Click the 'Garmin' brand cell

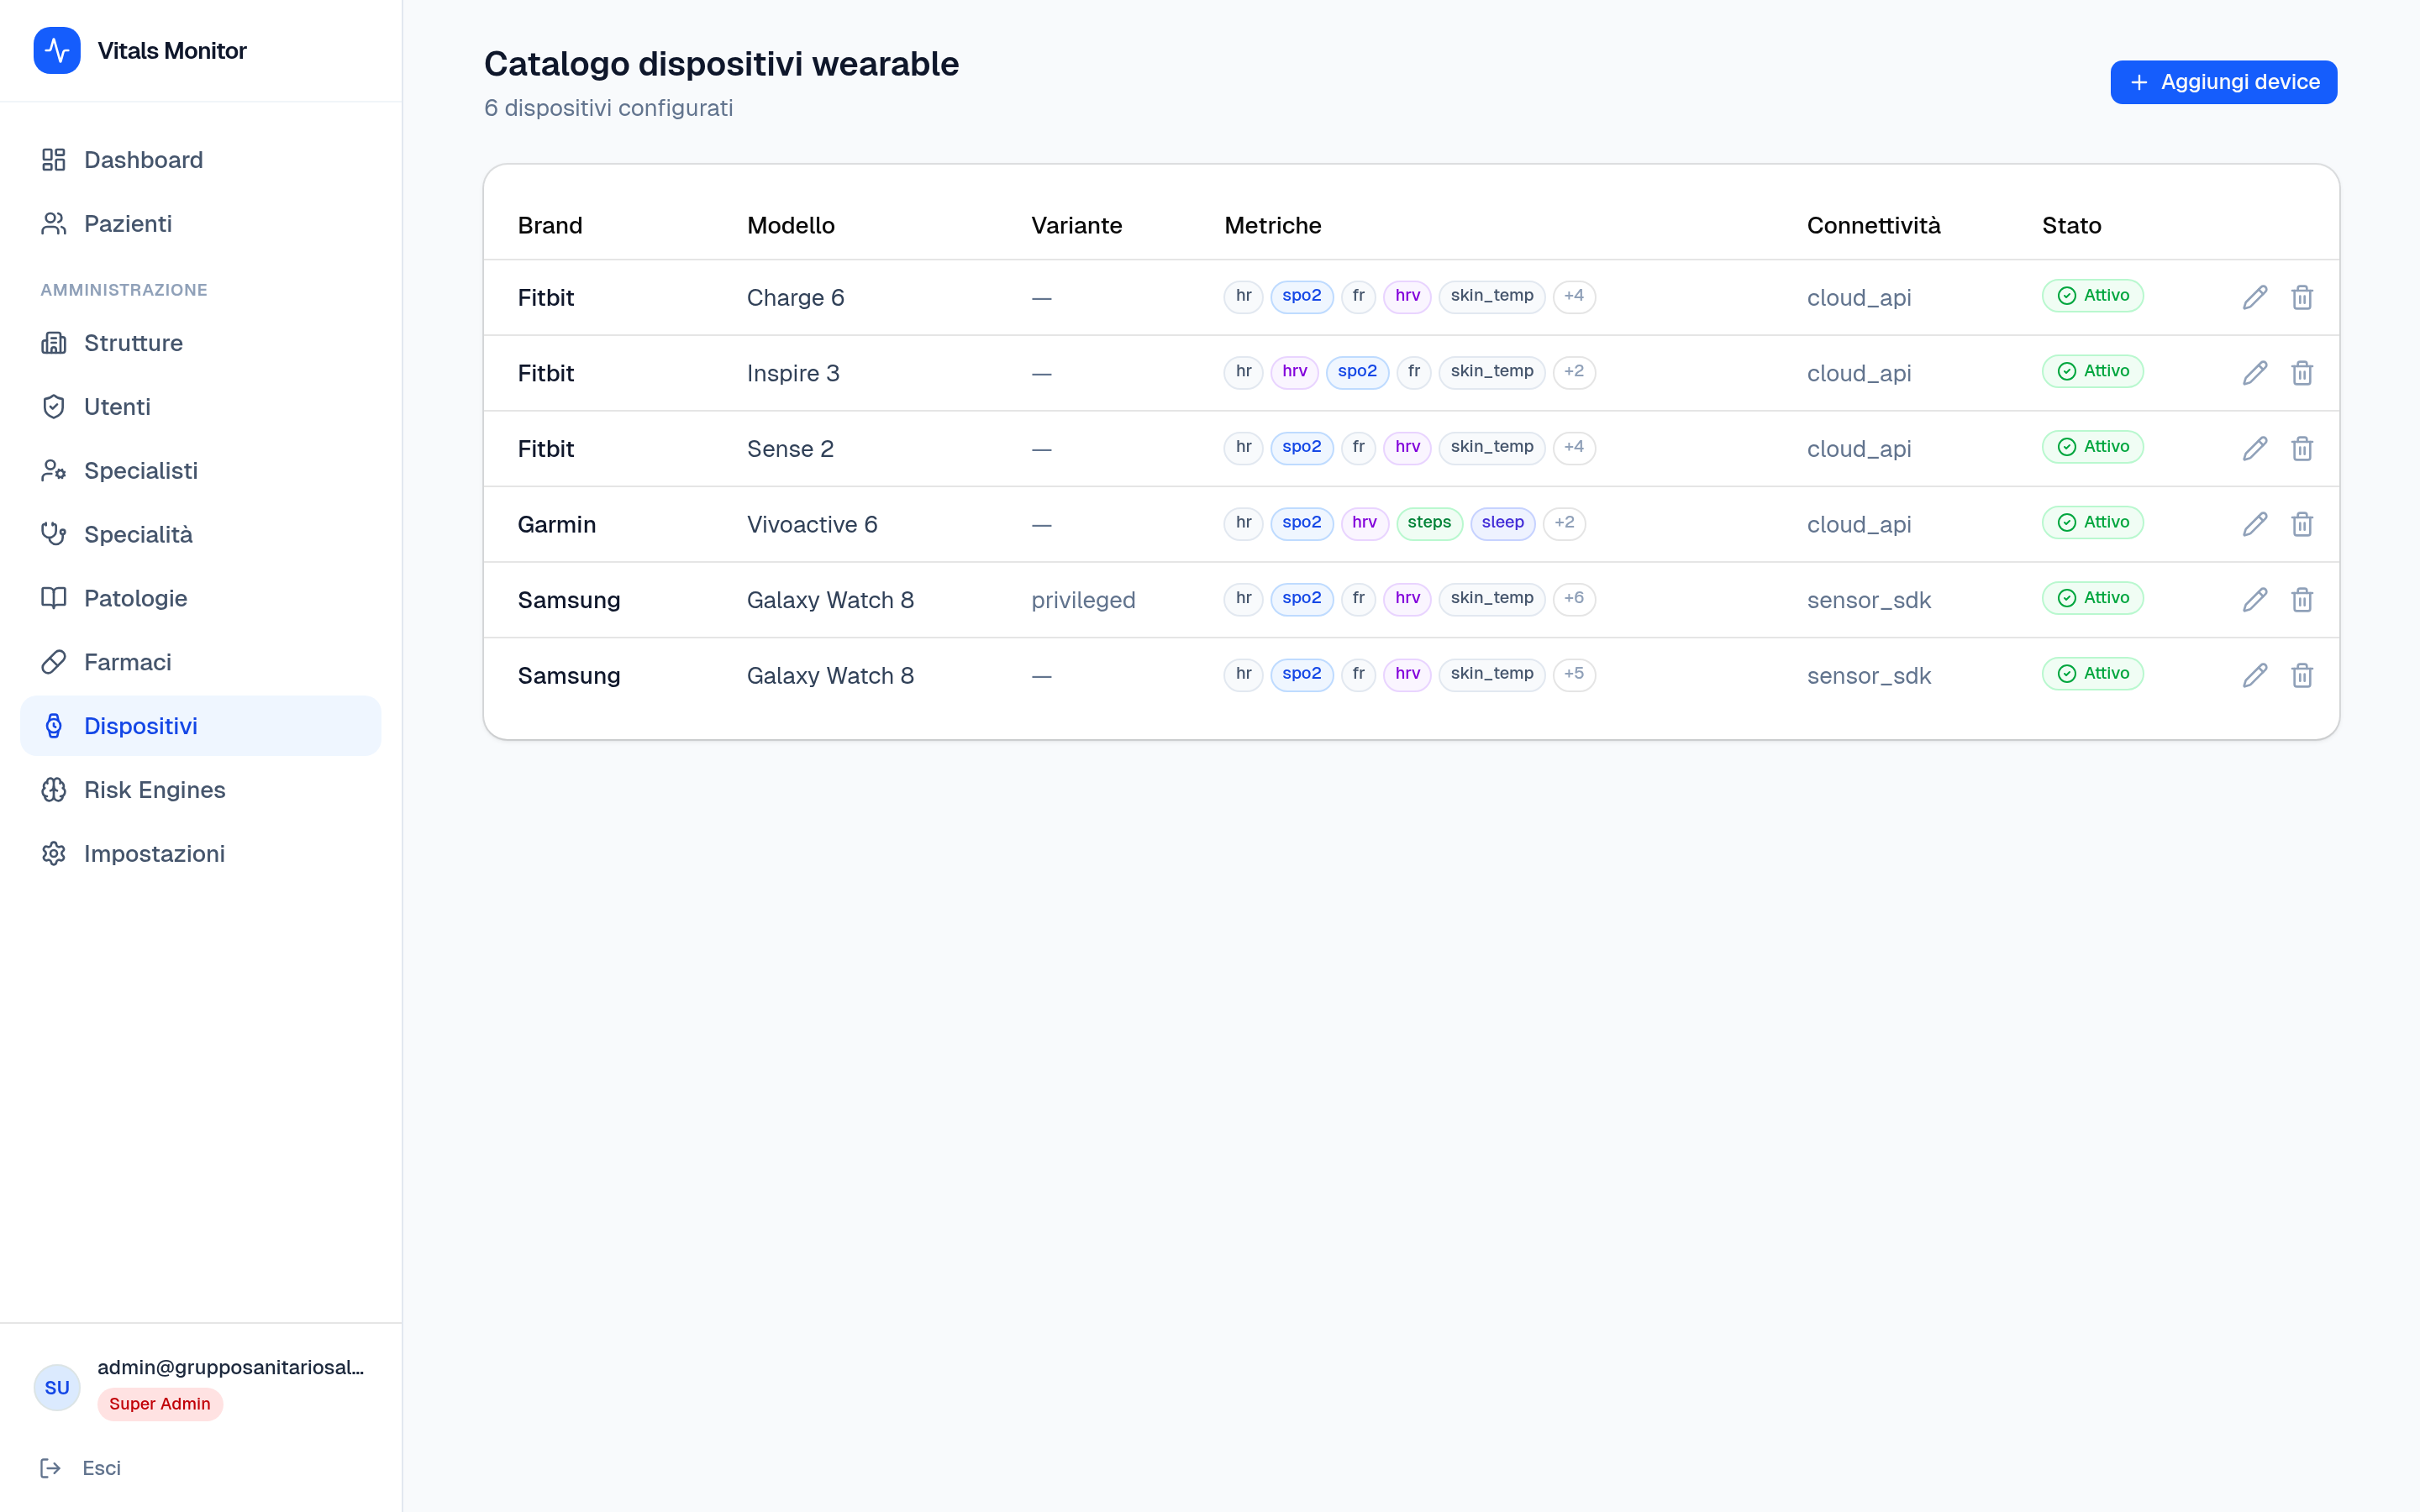pyautogui.click(x=556, y=524)
